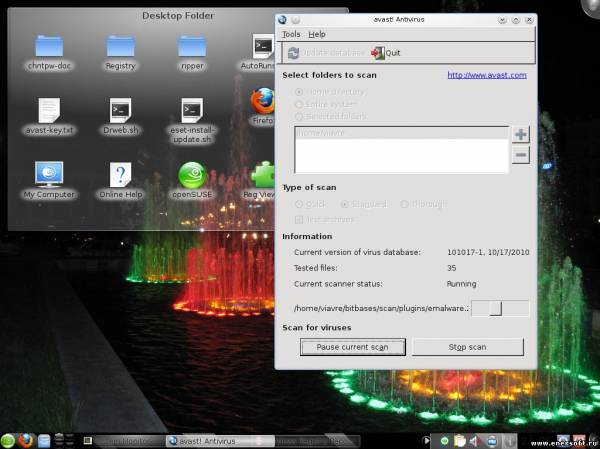
Task: Expand hidden tray icons arrow
Action: [426, 441]
